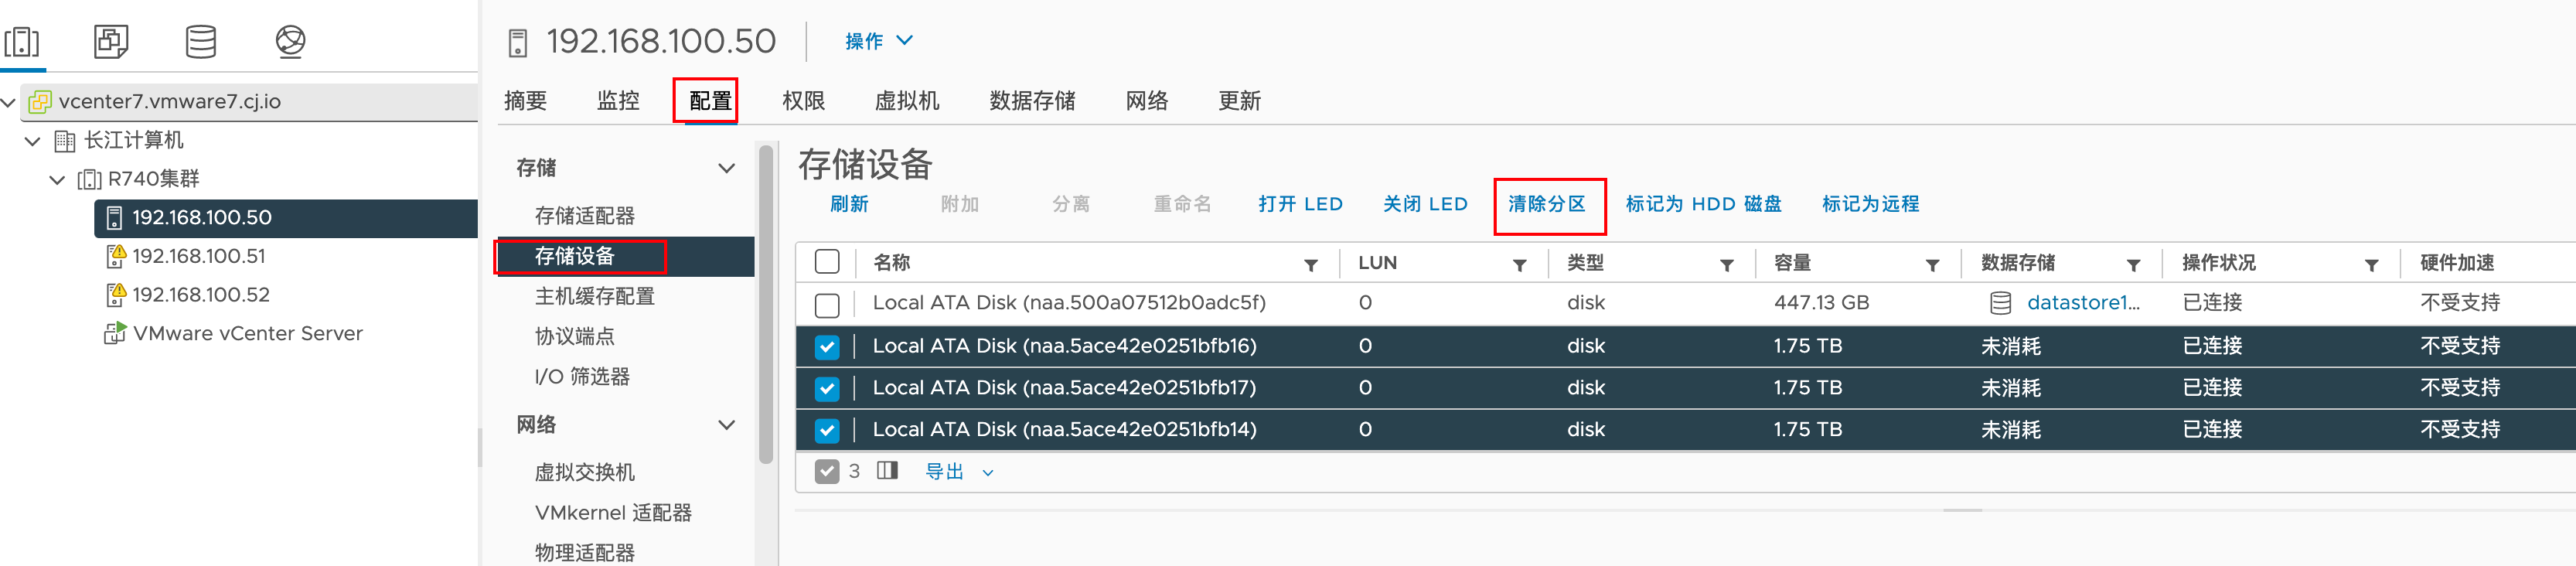Click the 清除分区 button
Screen dimensions: 2576x566
1546,204
